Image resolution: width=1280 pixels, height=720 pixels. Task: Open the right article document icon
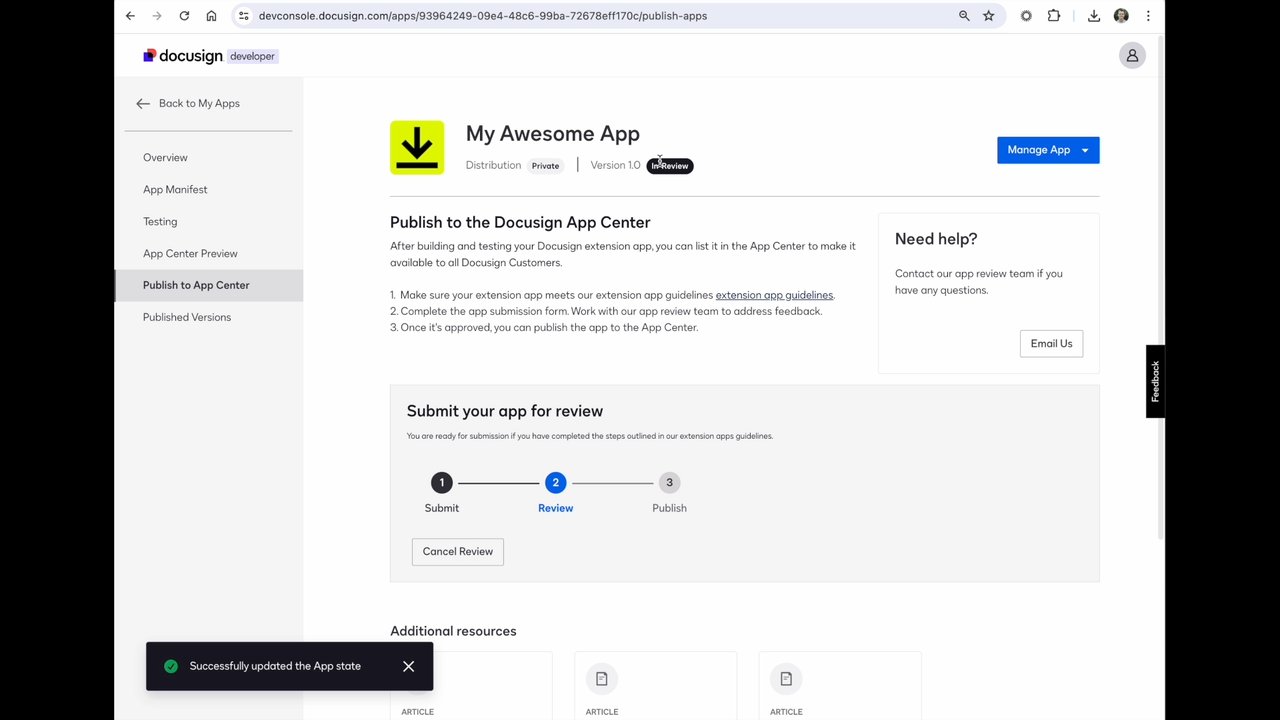pyautogui.click(x=786, y=679)
